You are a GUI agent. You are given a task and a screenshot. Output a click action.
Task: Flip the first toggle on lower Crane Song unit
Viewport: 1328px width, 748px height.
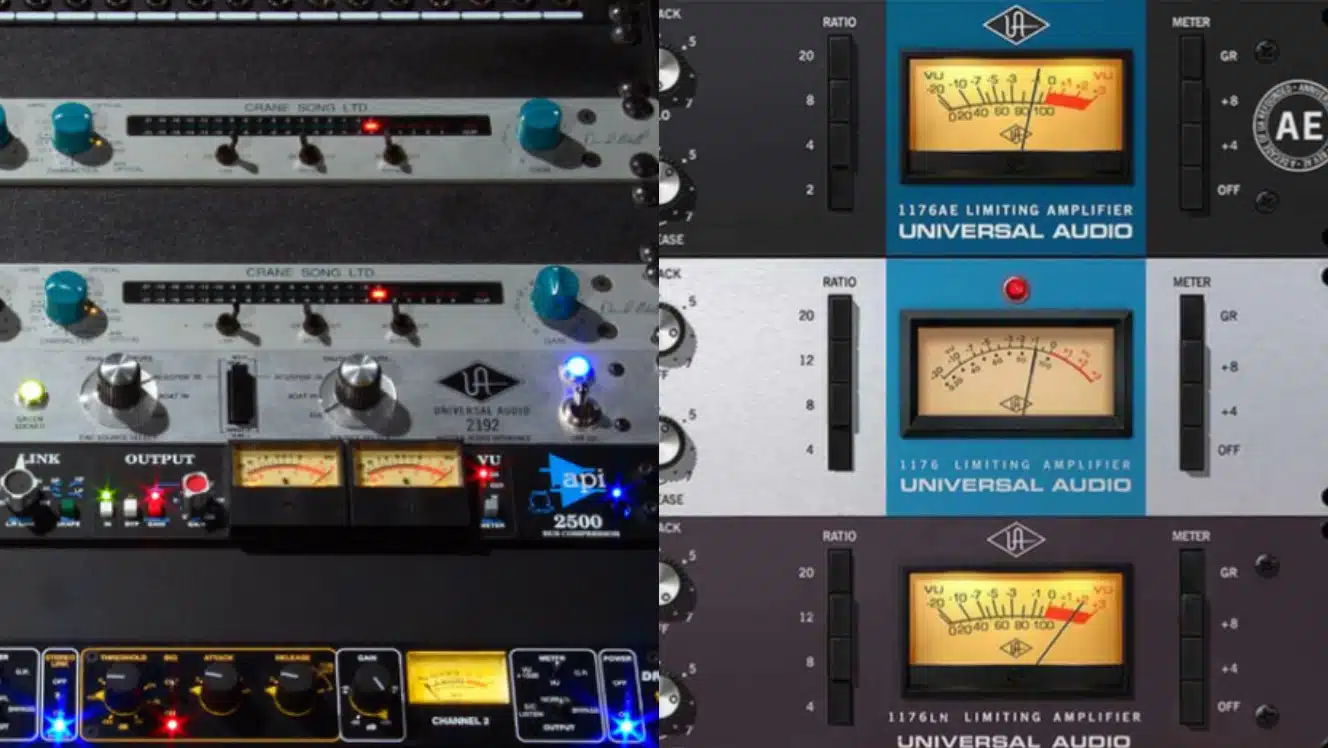[x=229, y=321]
